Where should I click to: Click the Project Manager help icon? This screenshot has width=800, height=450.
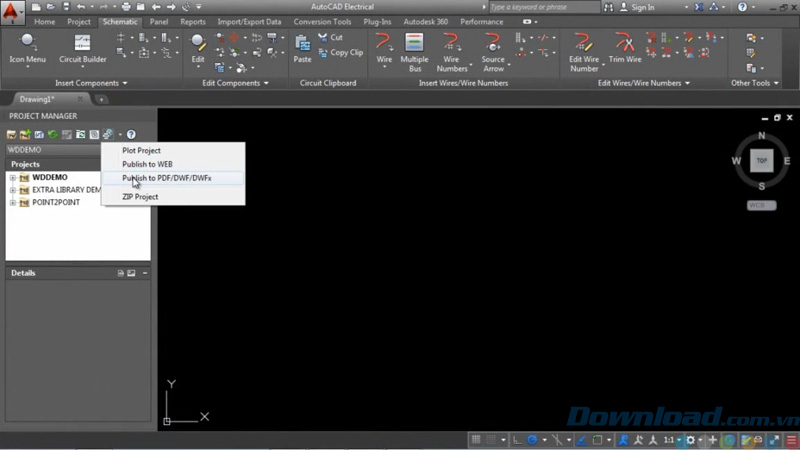tap(131, 134)
